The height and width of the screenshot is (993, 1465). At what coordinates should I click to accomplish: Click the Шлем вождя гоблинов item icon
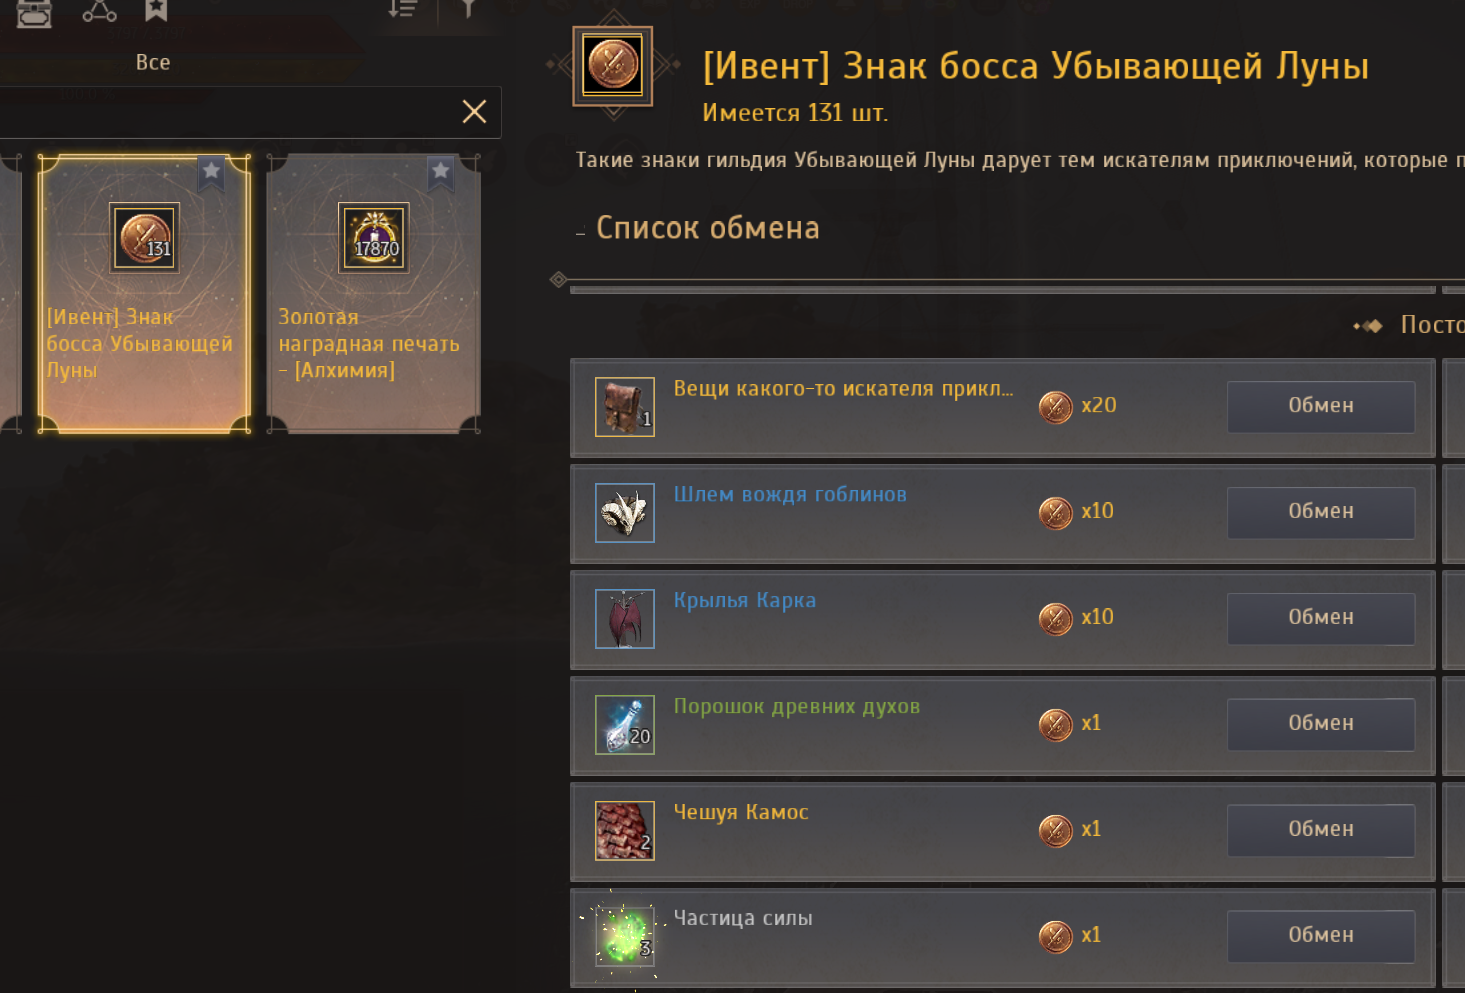(625, 512)
